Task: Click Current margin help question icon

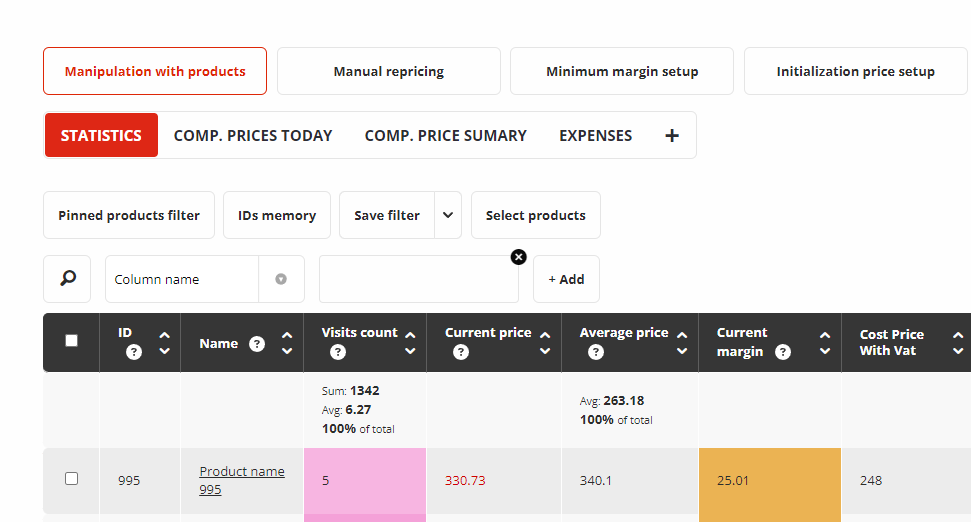Action: [x=783, y=352]
